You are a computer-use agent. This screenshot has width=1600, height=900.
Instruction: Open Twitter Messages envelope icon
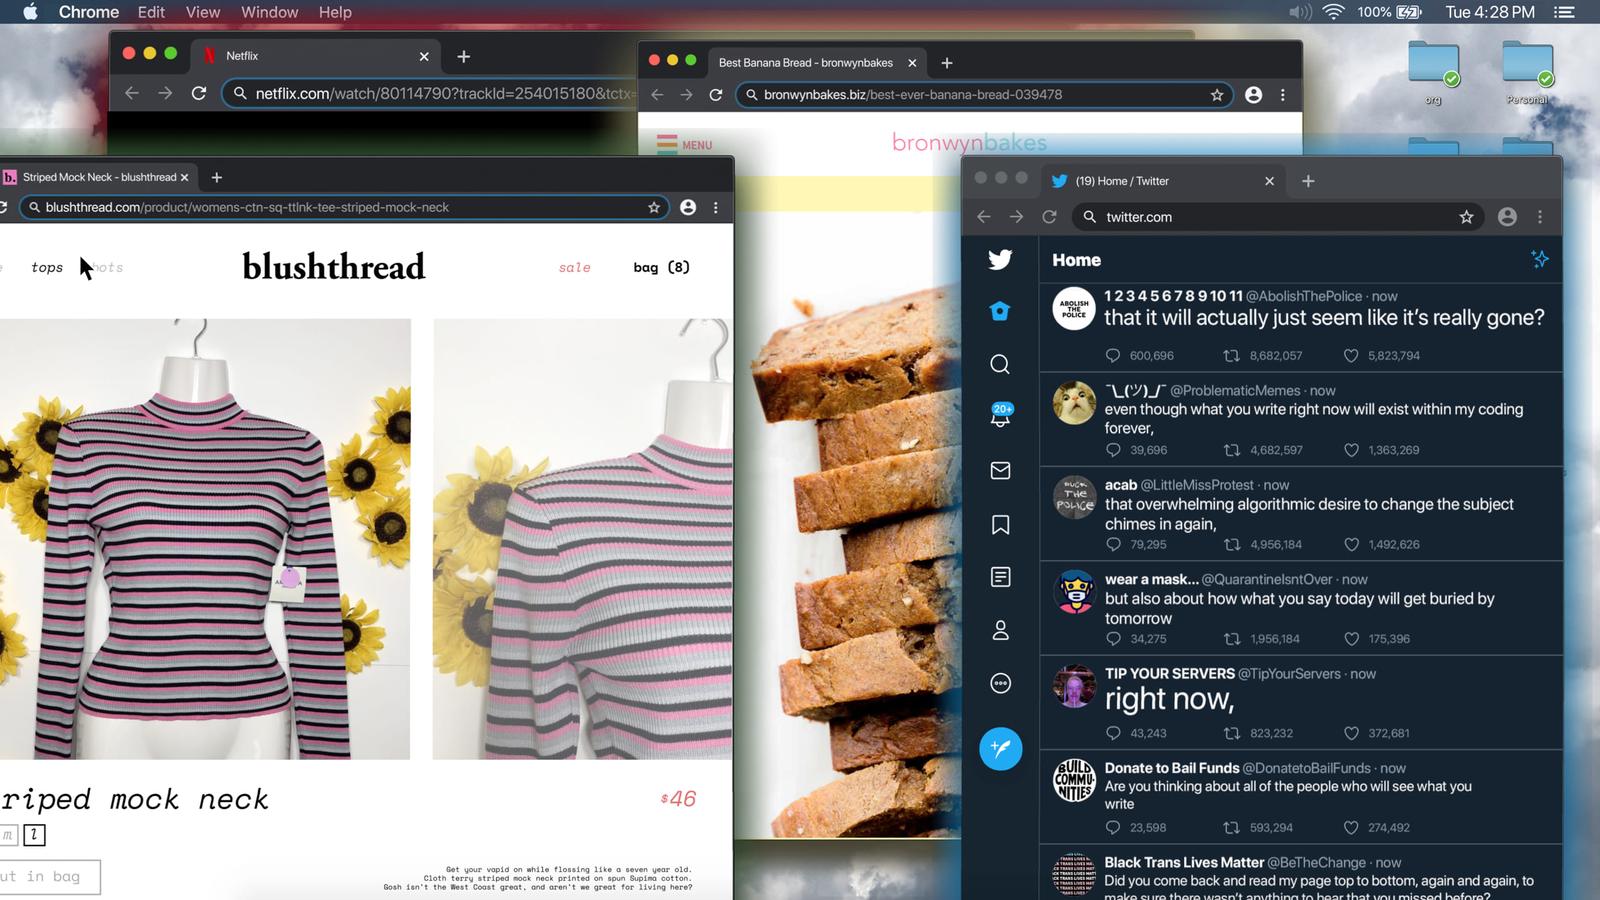click(x=1000, y=470)
